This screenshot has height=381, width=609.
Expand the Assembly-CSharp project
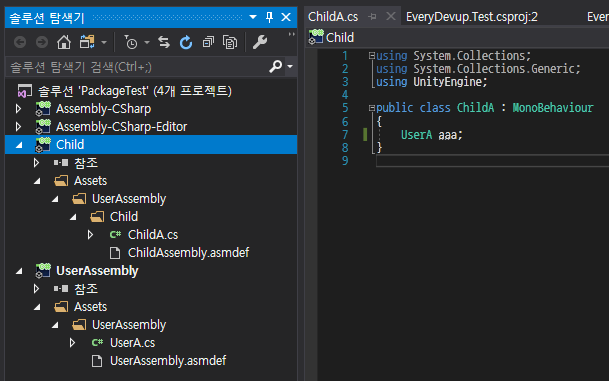pos(18,109)
